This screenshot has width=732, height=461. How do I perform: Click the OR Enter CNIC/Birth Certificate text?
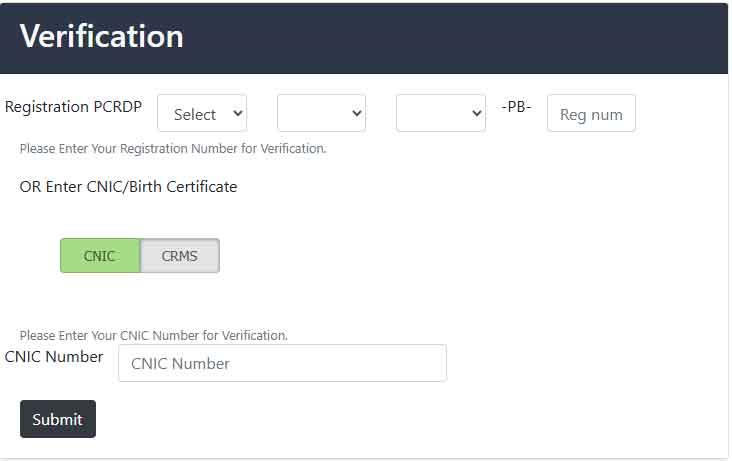click(x=128, y=187)
